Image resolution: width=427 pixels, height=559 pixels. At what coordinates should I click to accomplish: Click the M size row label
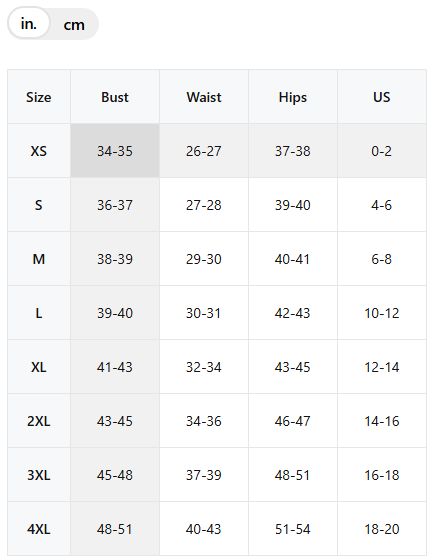coord(39,259)
